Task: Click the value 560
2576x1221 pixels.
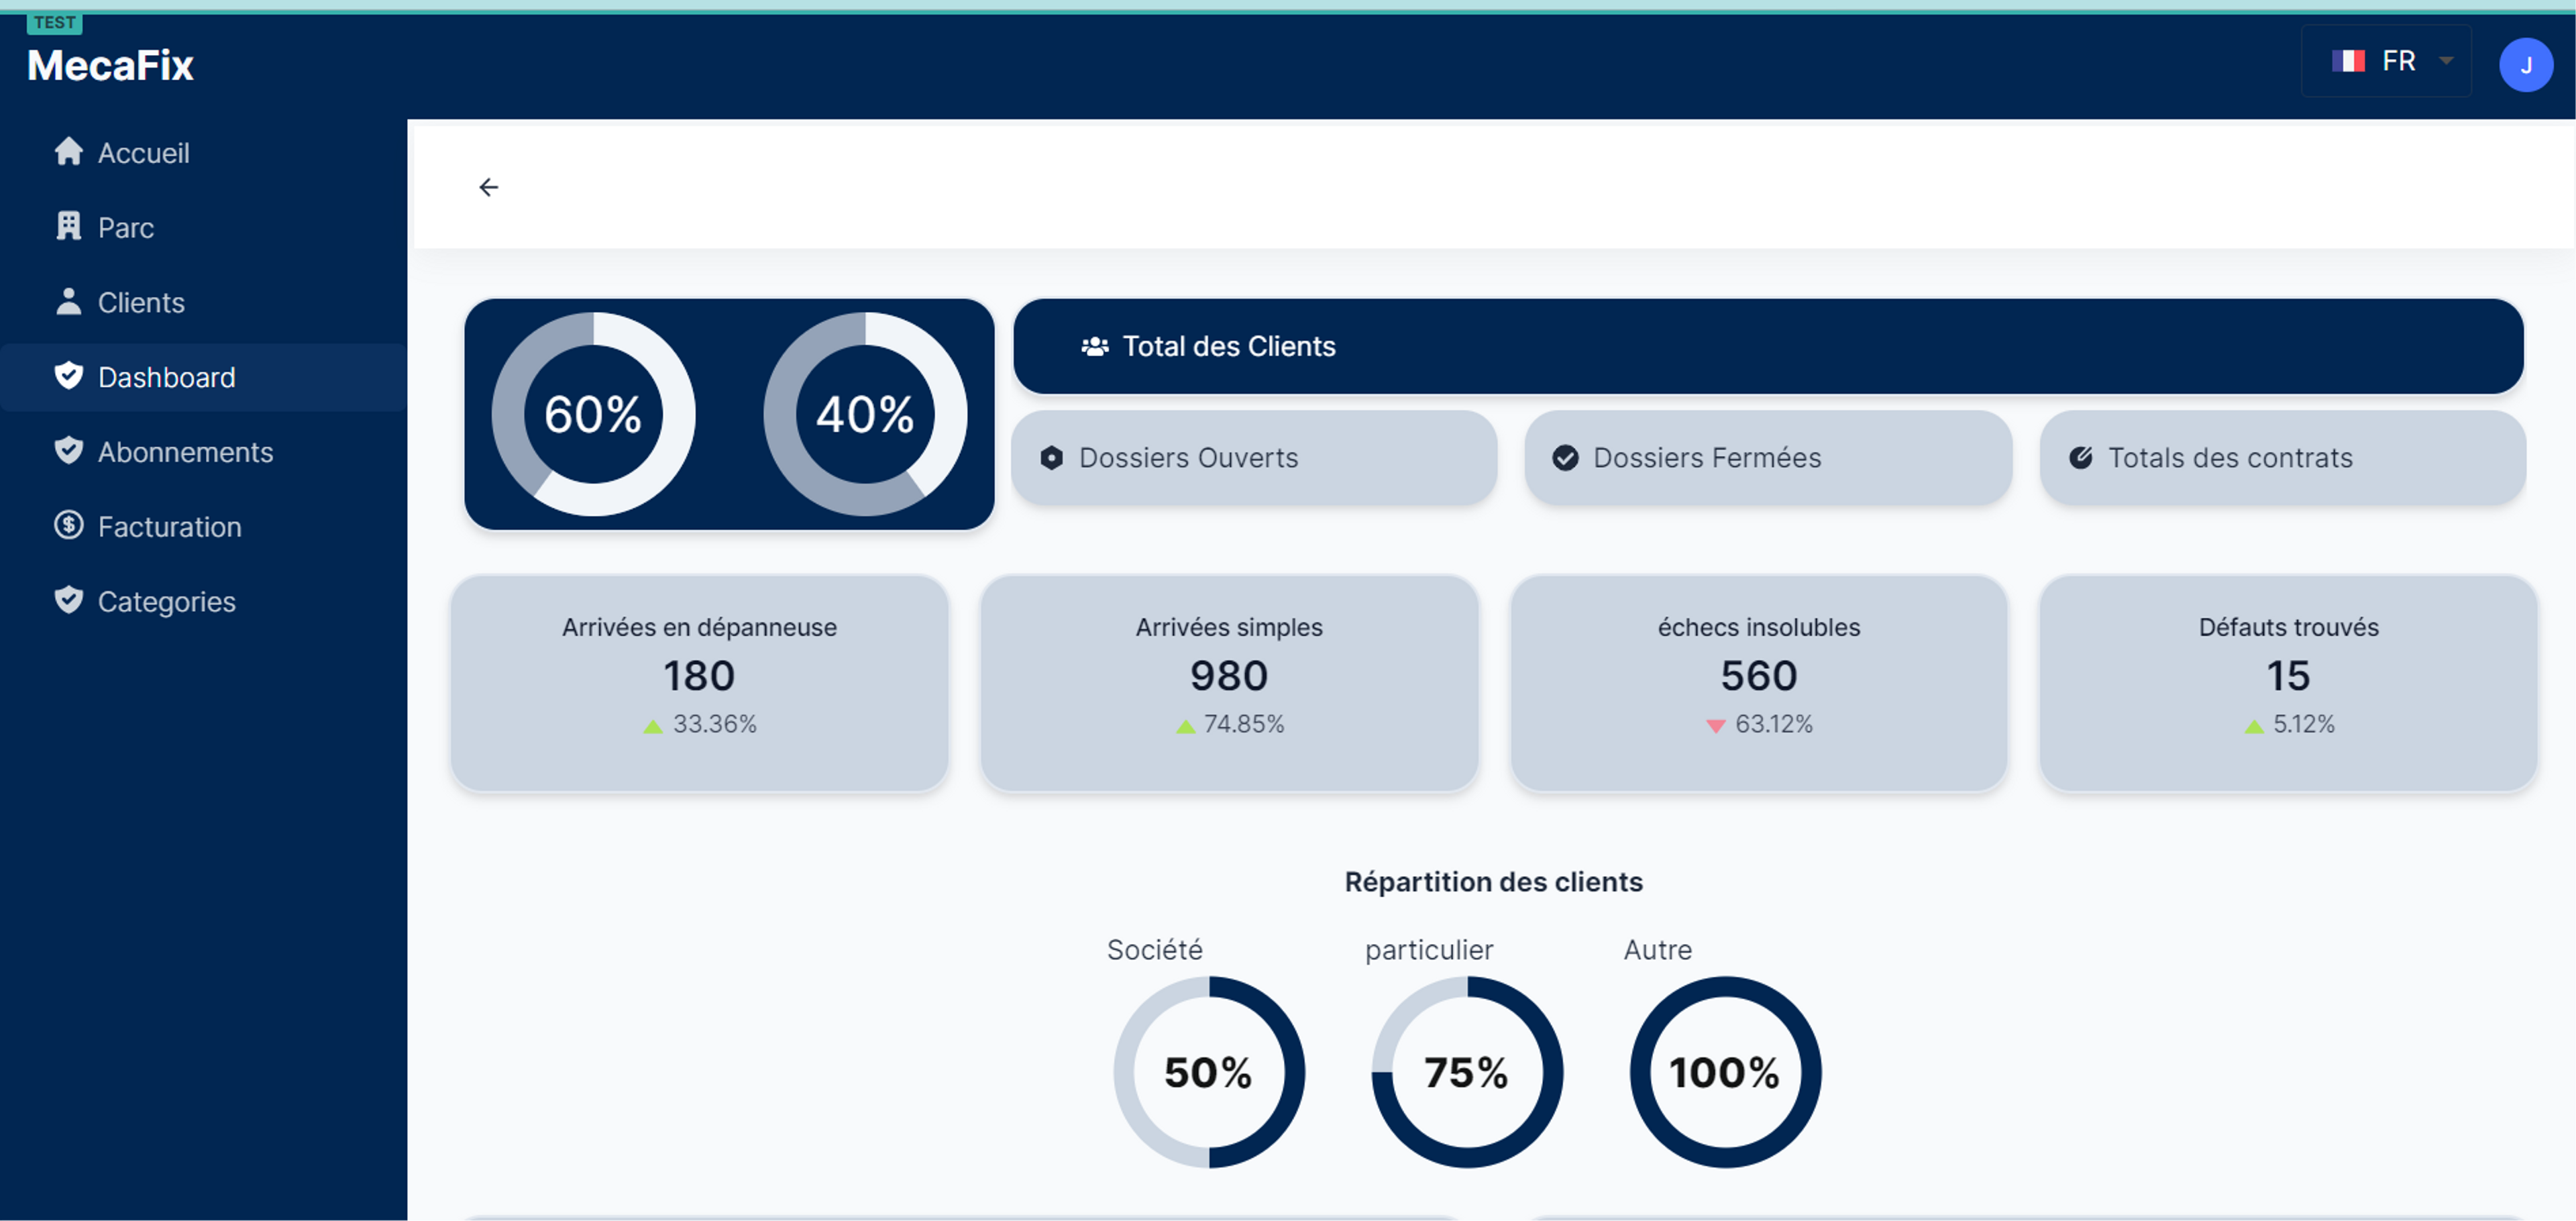Action: pyautogui.click(x=1759, y=676)
